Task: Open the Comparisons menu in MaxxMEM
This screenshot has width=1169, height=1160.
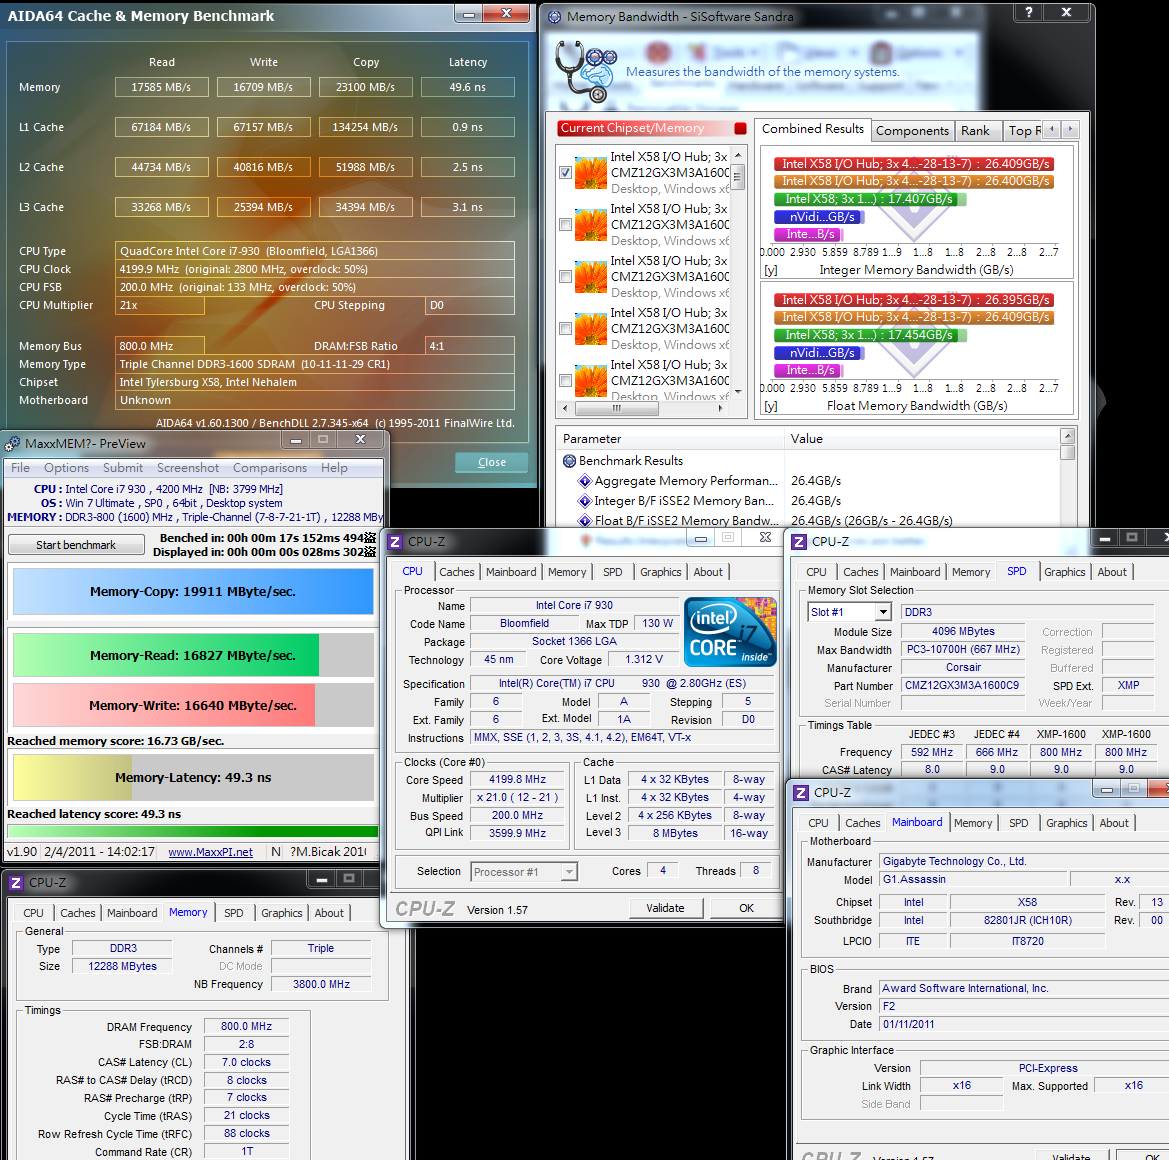Action: point(270,467)
